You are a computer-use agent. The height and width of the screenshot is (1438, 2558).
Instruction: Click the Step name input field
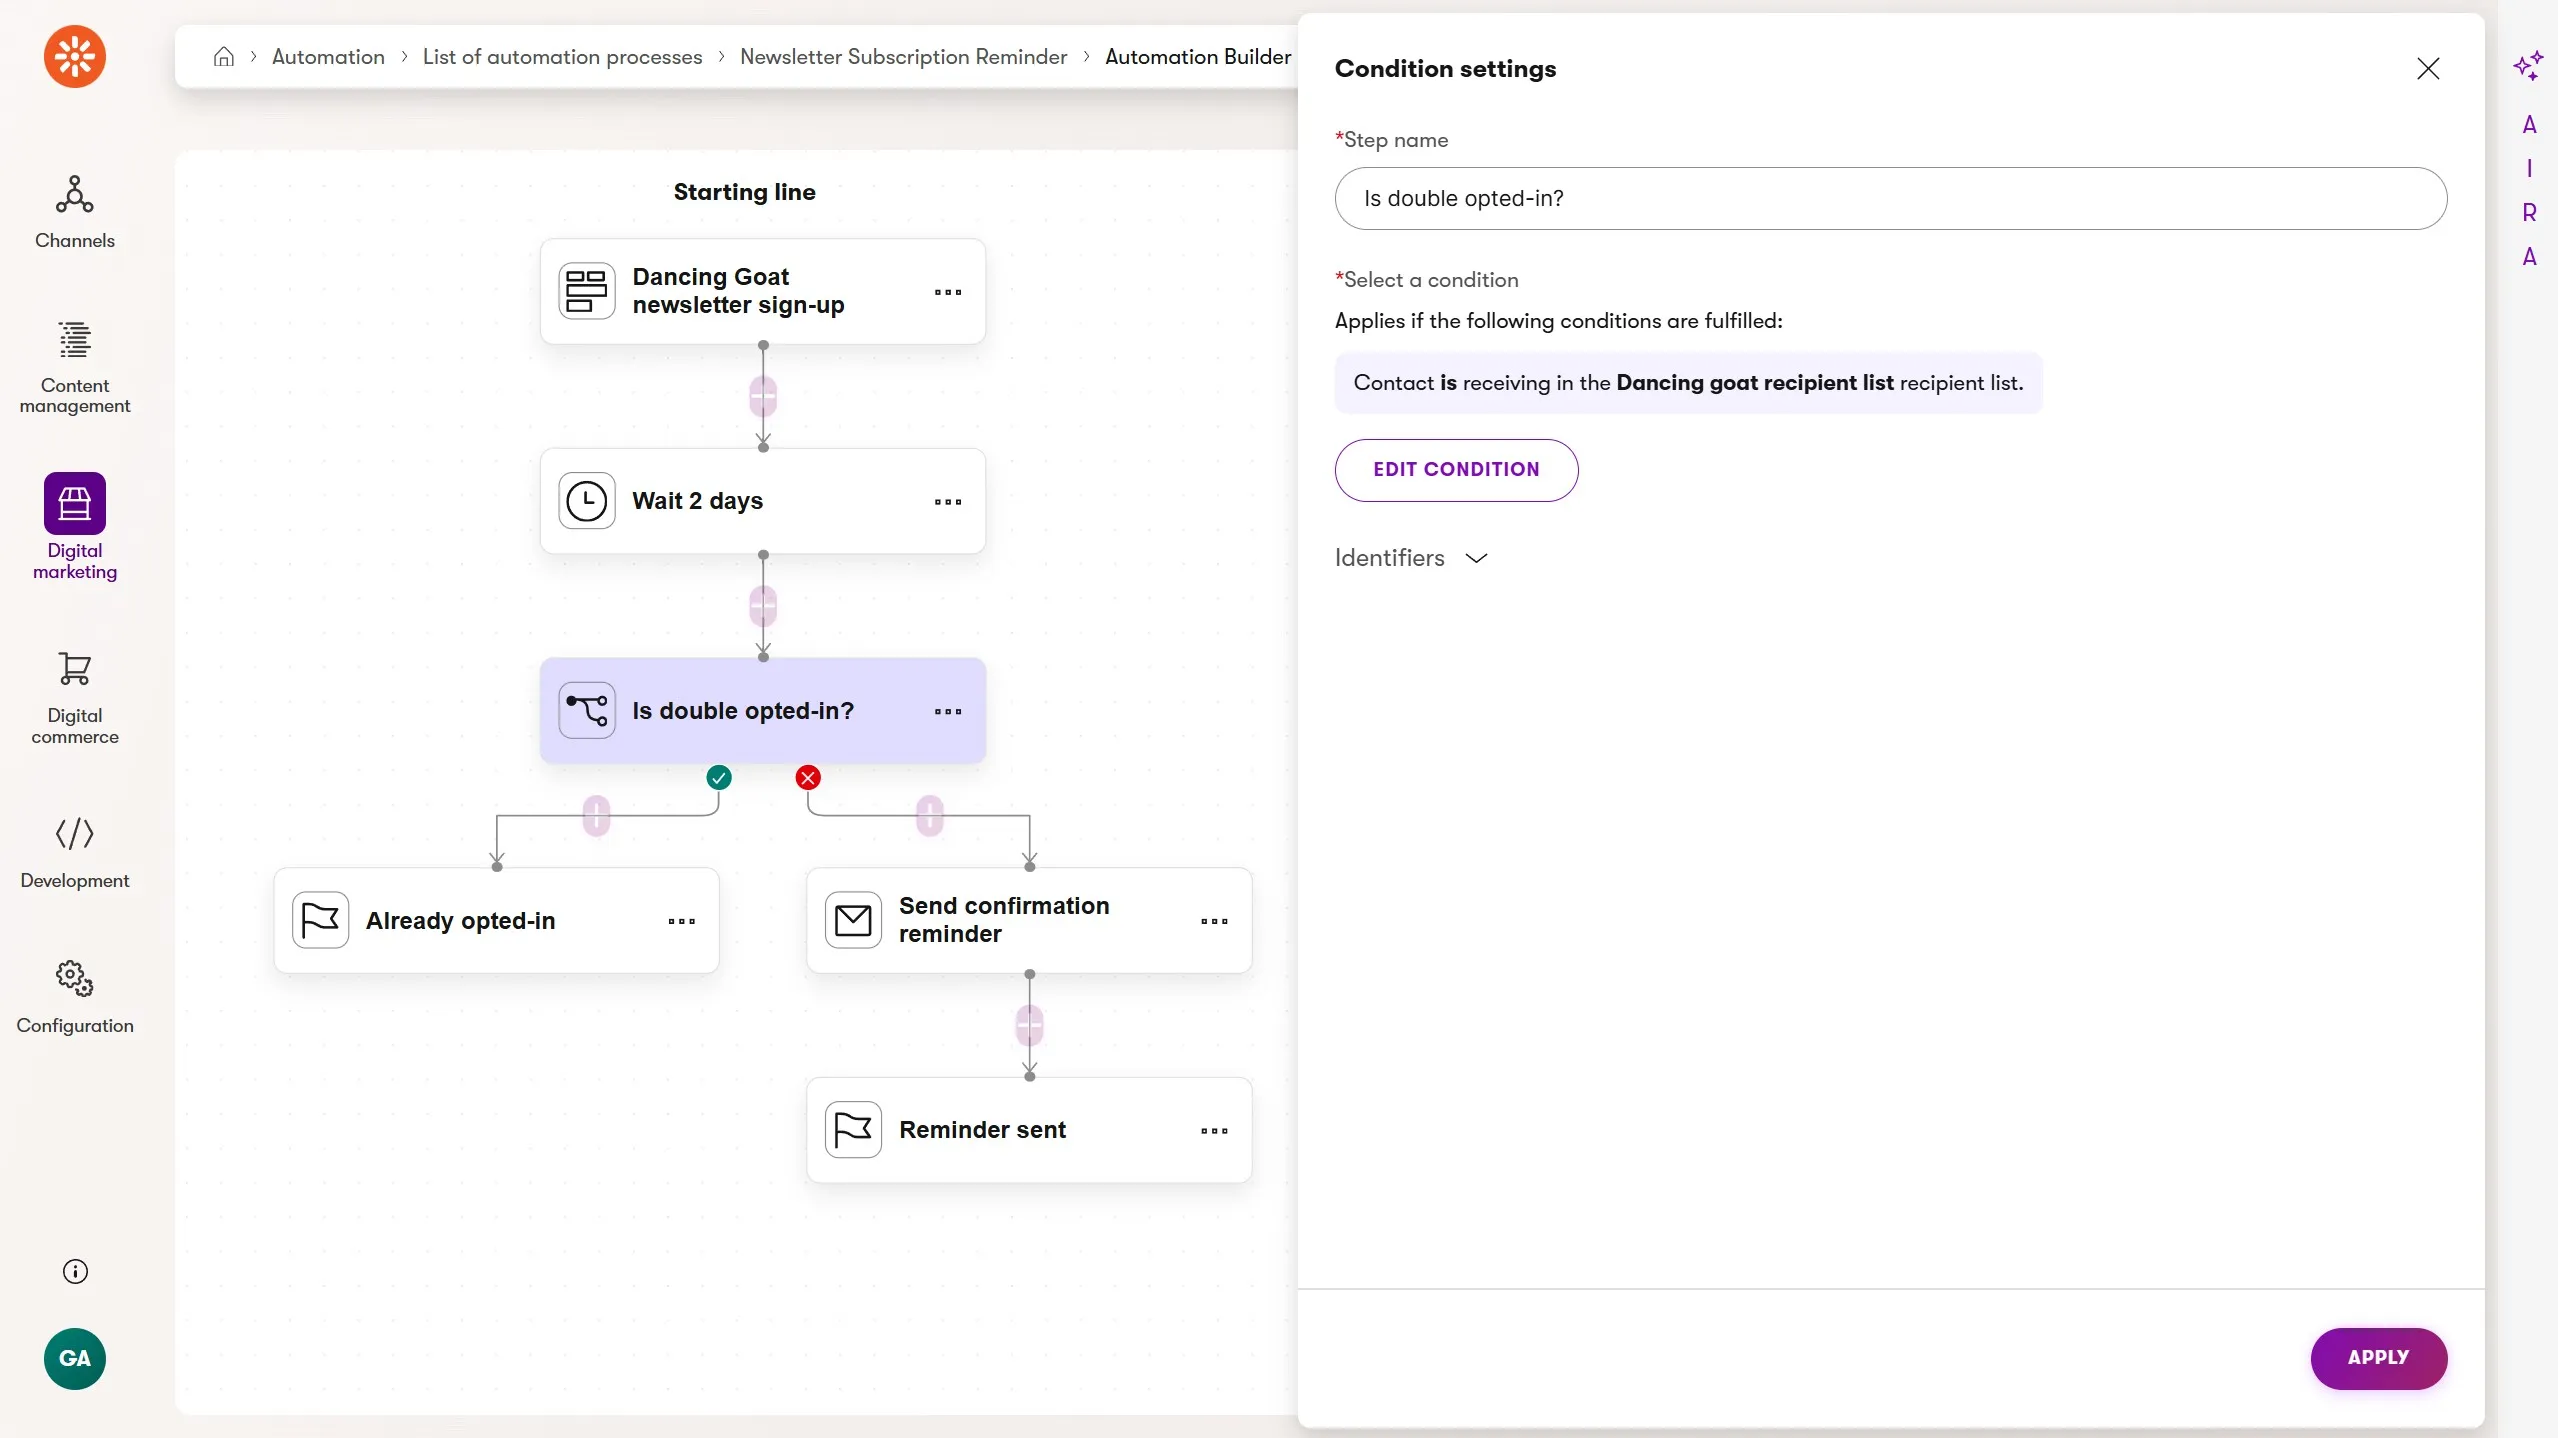[1890, 198]
